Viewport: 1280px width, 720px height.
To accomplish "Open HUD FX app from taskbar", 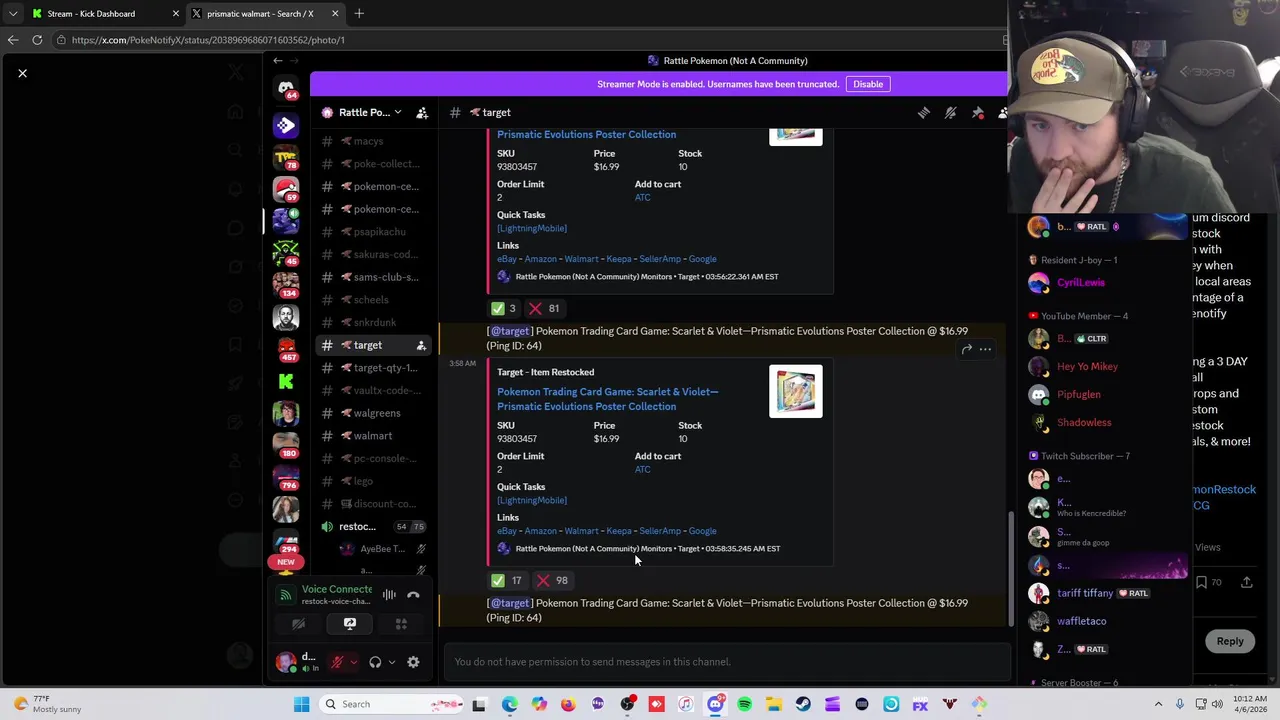I will click(920, 704).
